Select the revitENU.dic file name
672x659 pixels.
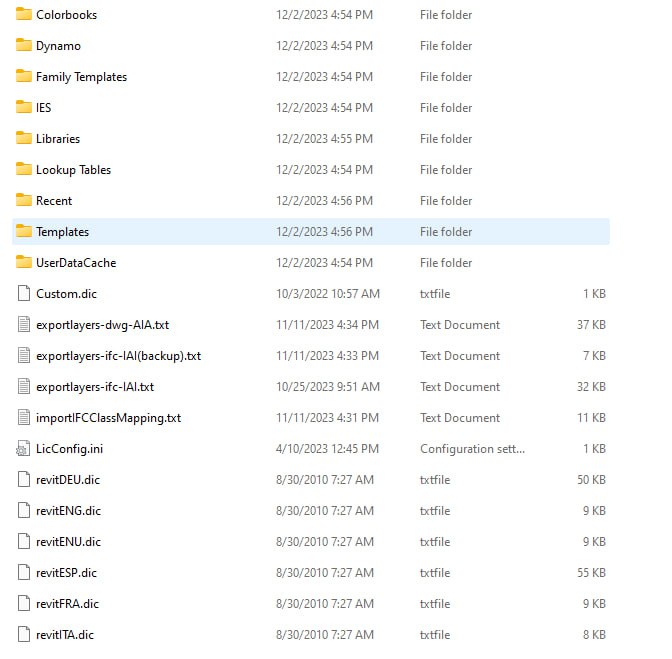pos(68,542)
